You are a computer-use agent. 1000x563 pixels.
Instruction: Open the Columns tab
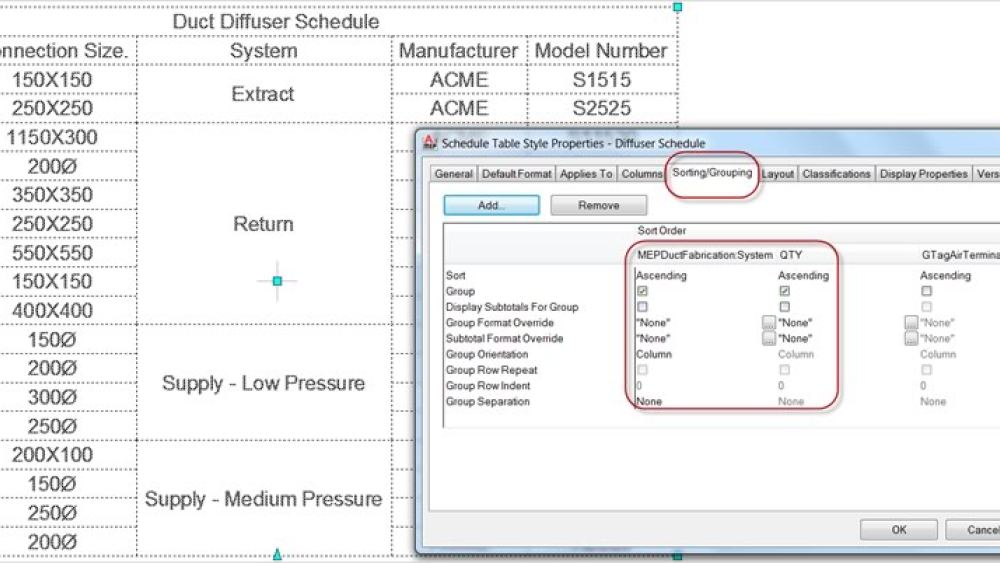[x=642, y=173]
